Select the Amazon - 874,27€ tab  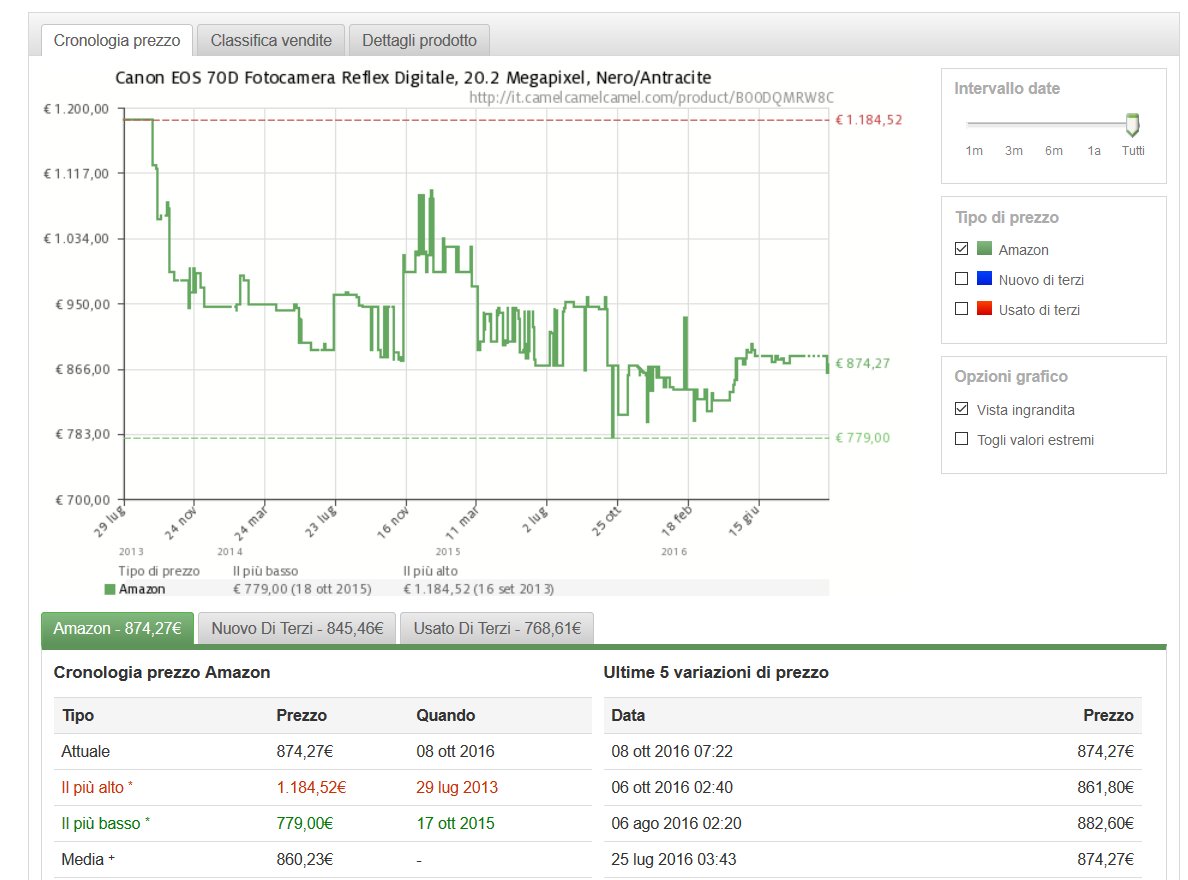pyautogui.click(x=117, y=628)
